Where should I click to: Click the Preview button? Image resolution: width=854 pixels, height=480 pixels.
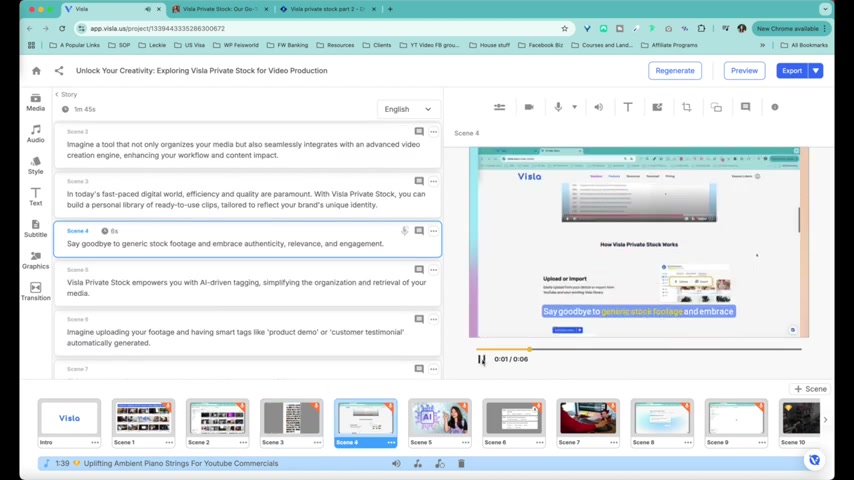(744, 71)
